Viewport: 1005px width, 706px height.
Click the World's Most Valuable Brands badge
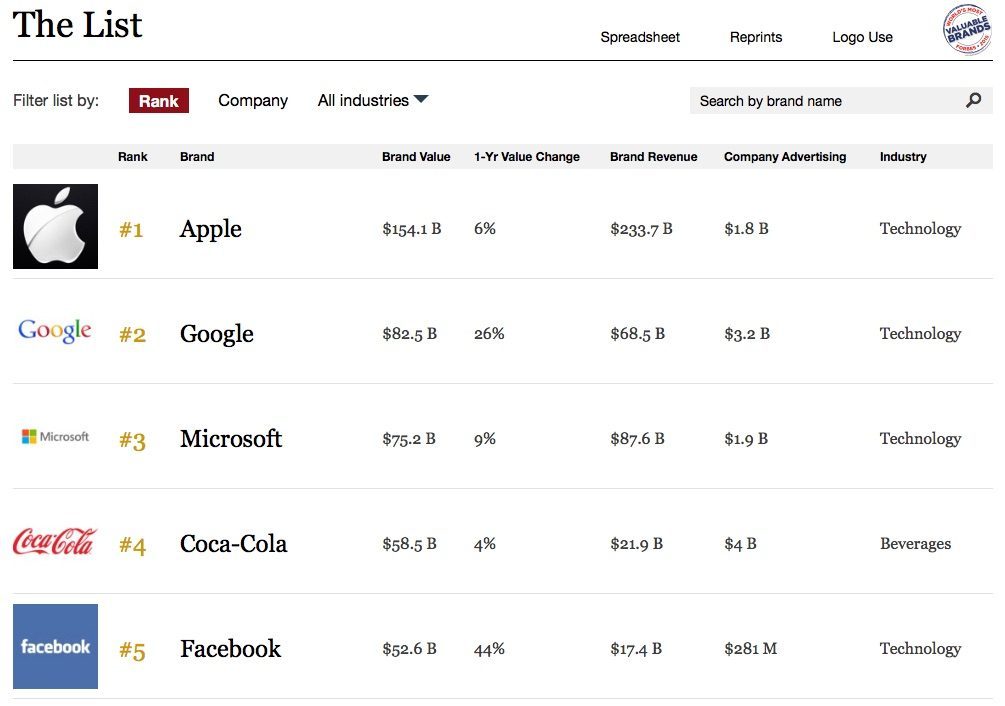(967, 29)
